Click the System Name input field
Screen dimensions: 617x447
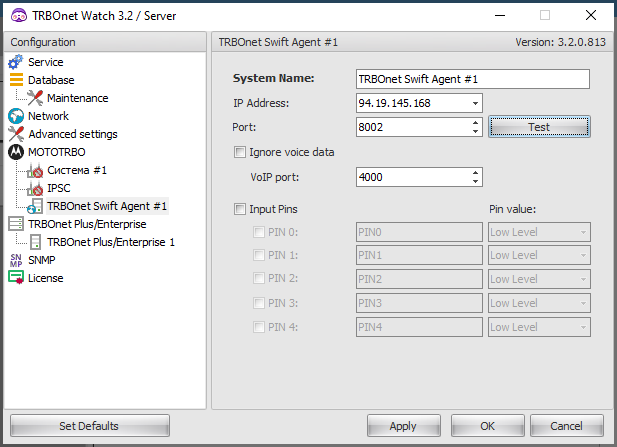tap(473, 79)
